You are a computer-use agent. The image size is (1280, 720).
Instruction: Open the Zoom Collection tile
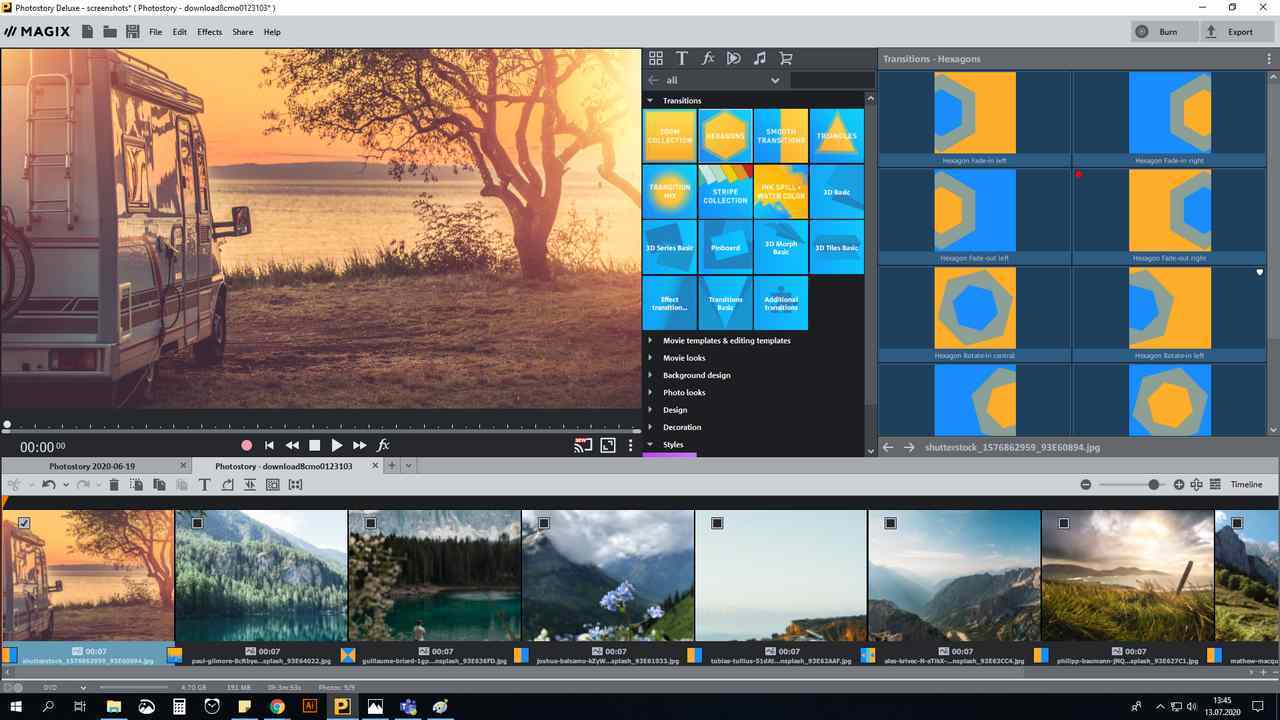670,136
